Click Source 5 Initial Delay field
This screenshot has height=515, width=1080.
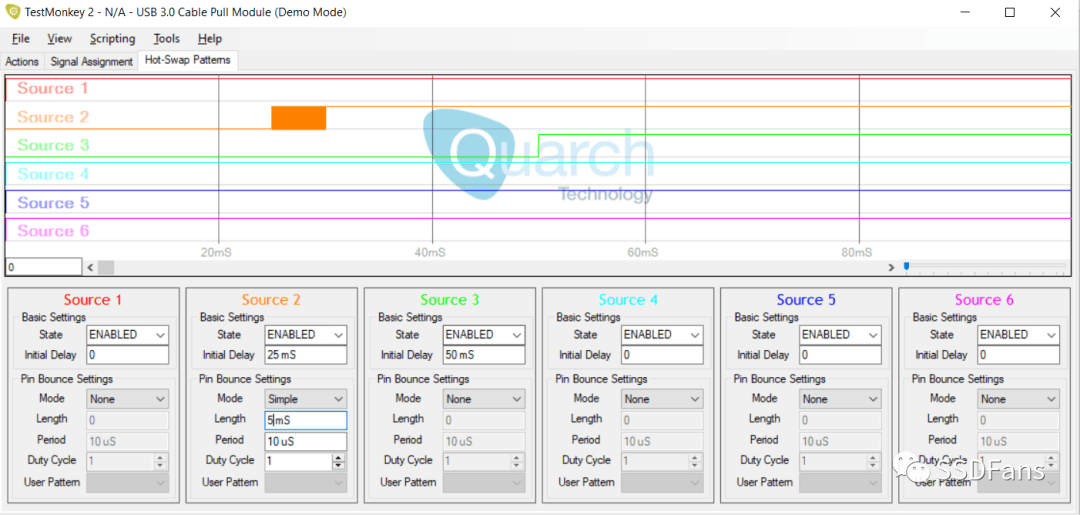click(840, 355)
